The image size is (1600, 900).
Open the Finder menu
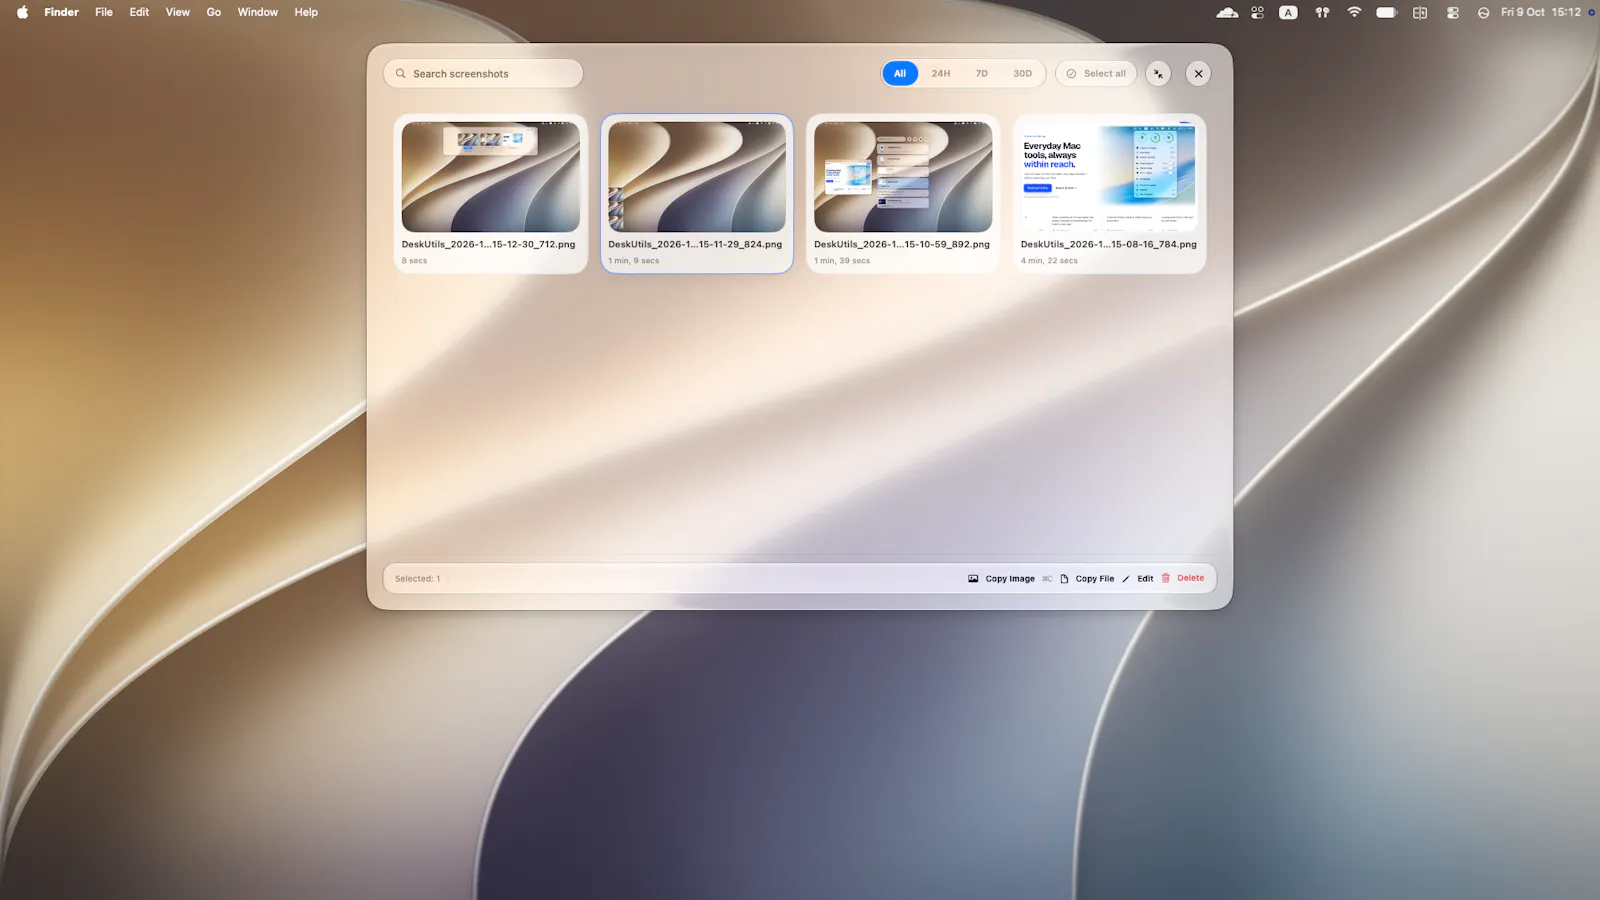click(x=61, y=12)
